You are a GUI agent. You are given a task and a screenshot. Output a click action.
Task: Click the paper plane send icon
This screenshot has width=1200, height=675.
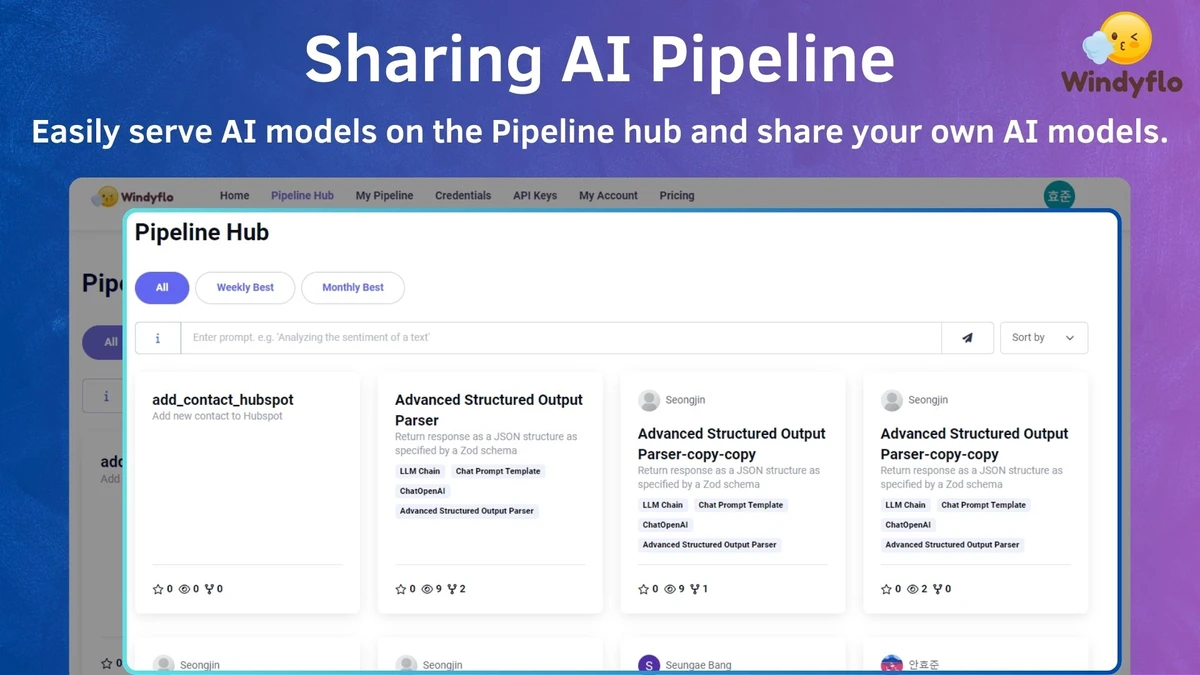pyautogui.click(x=967, y=338)
